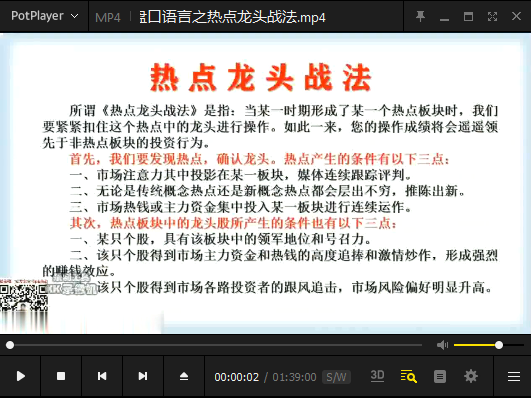
Task: Open a file with the eject icon
Action: pyautogui.click(x=184, y=376)
